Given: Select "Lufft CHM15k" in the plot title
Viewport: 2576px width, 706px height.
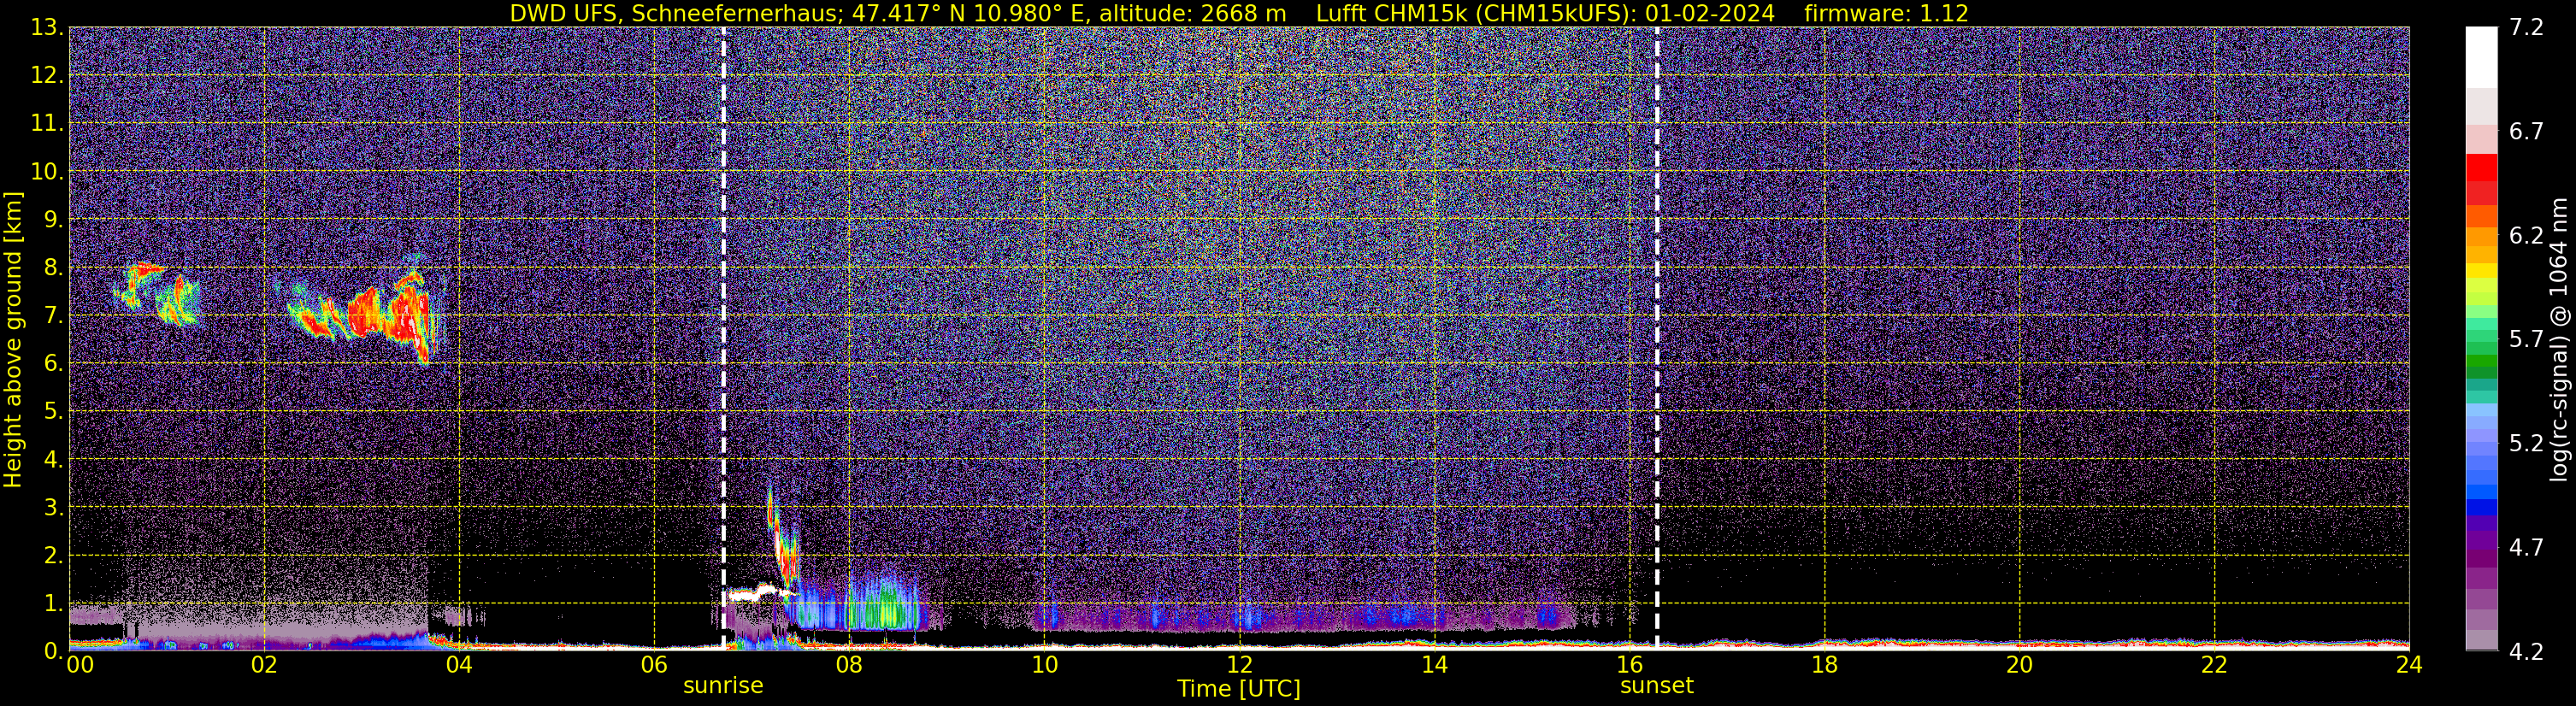Looking at the screenshot, I should [1393, 13].
